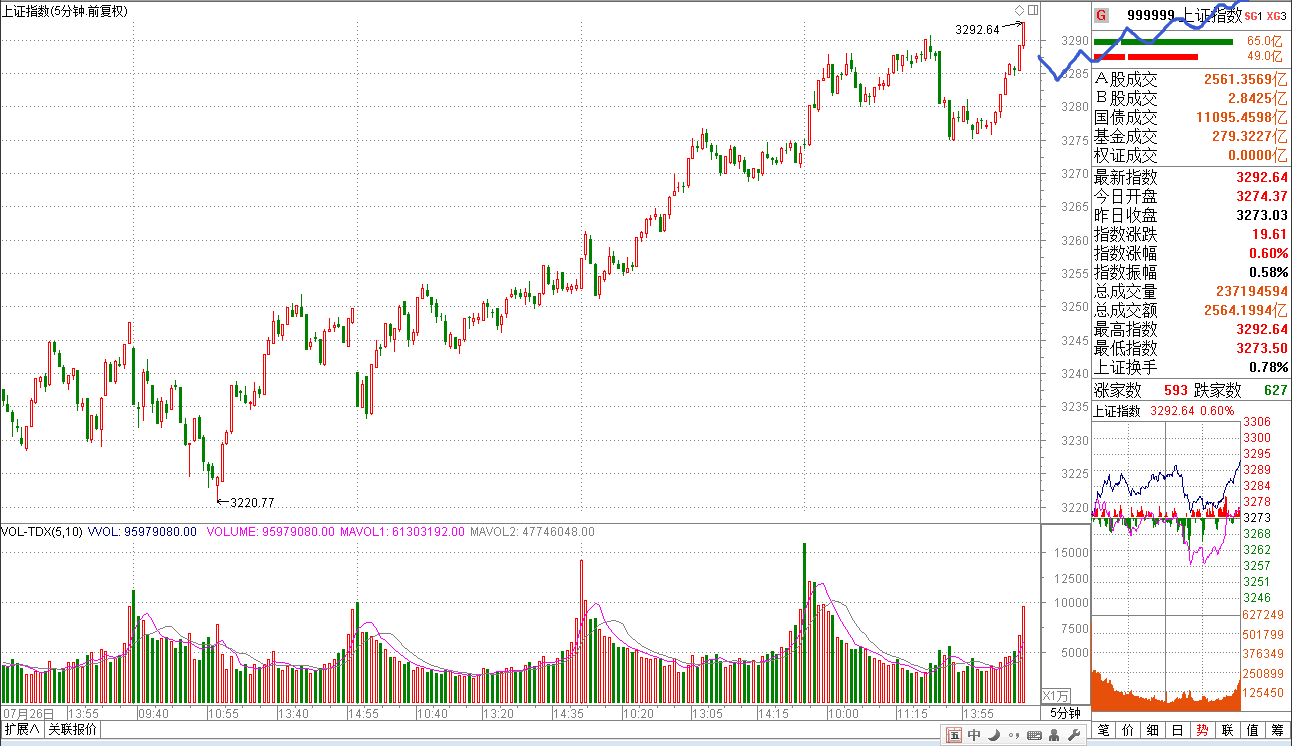This screenshot has width=1292, height=746.
Task: Click the split-panel icon at chart top-right
Action: click(x=1033, y=10)
